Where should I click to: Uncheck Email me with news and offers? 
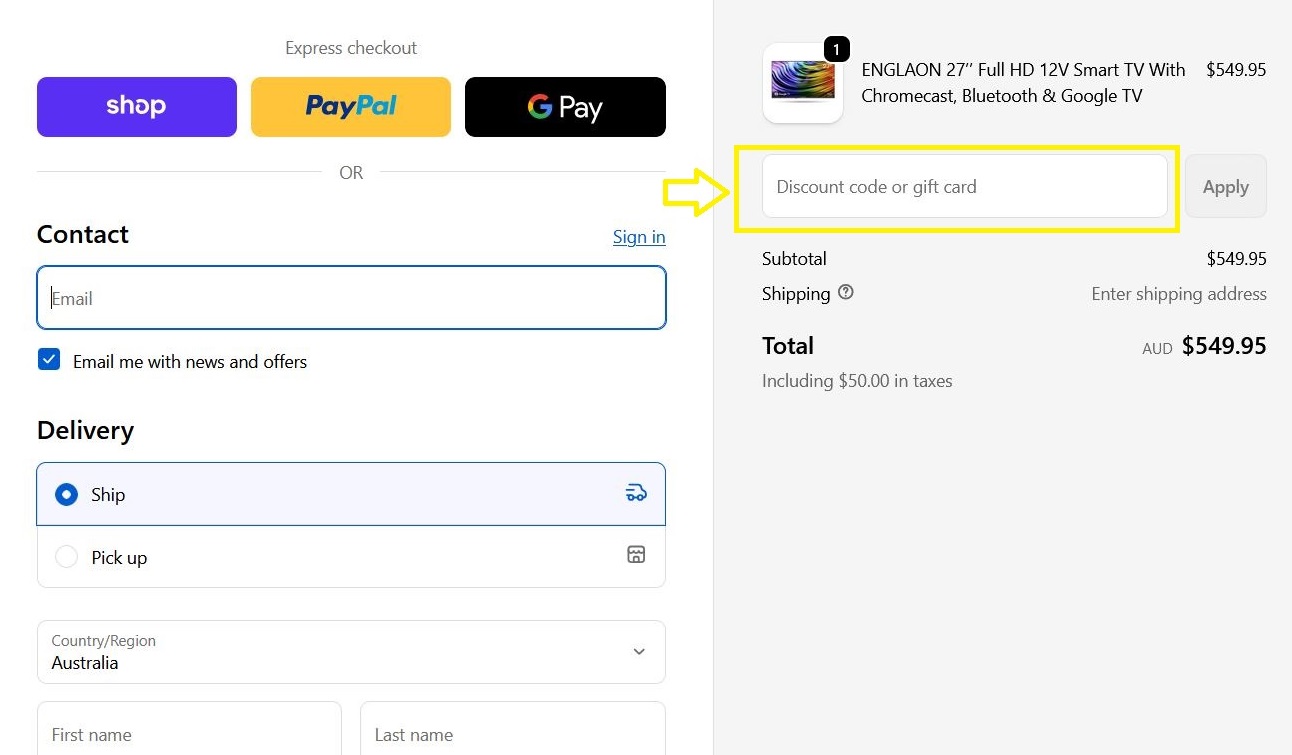click(x=49, y=360)
